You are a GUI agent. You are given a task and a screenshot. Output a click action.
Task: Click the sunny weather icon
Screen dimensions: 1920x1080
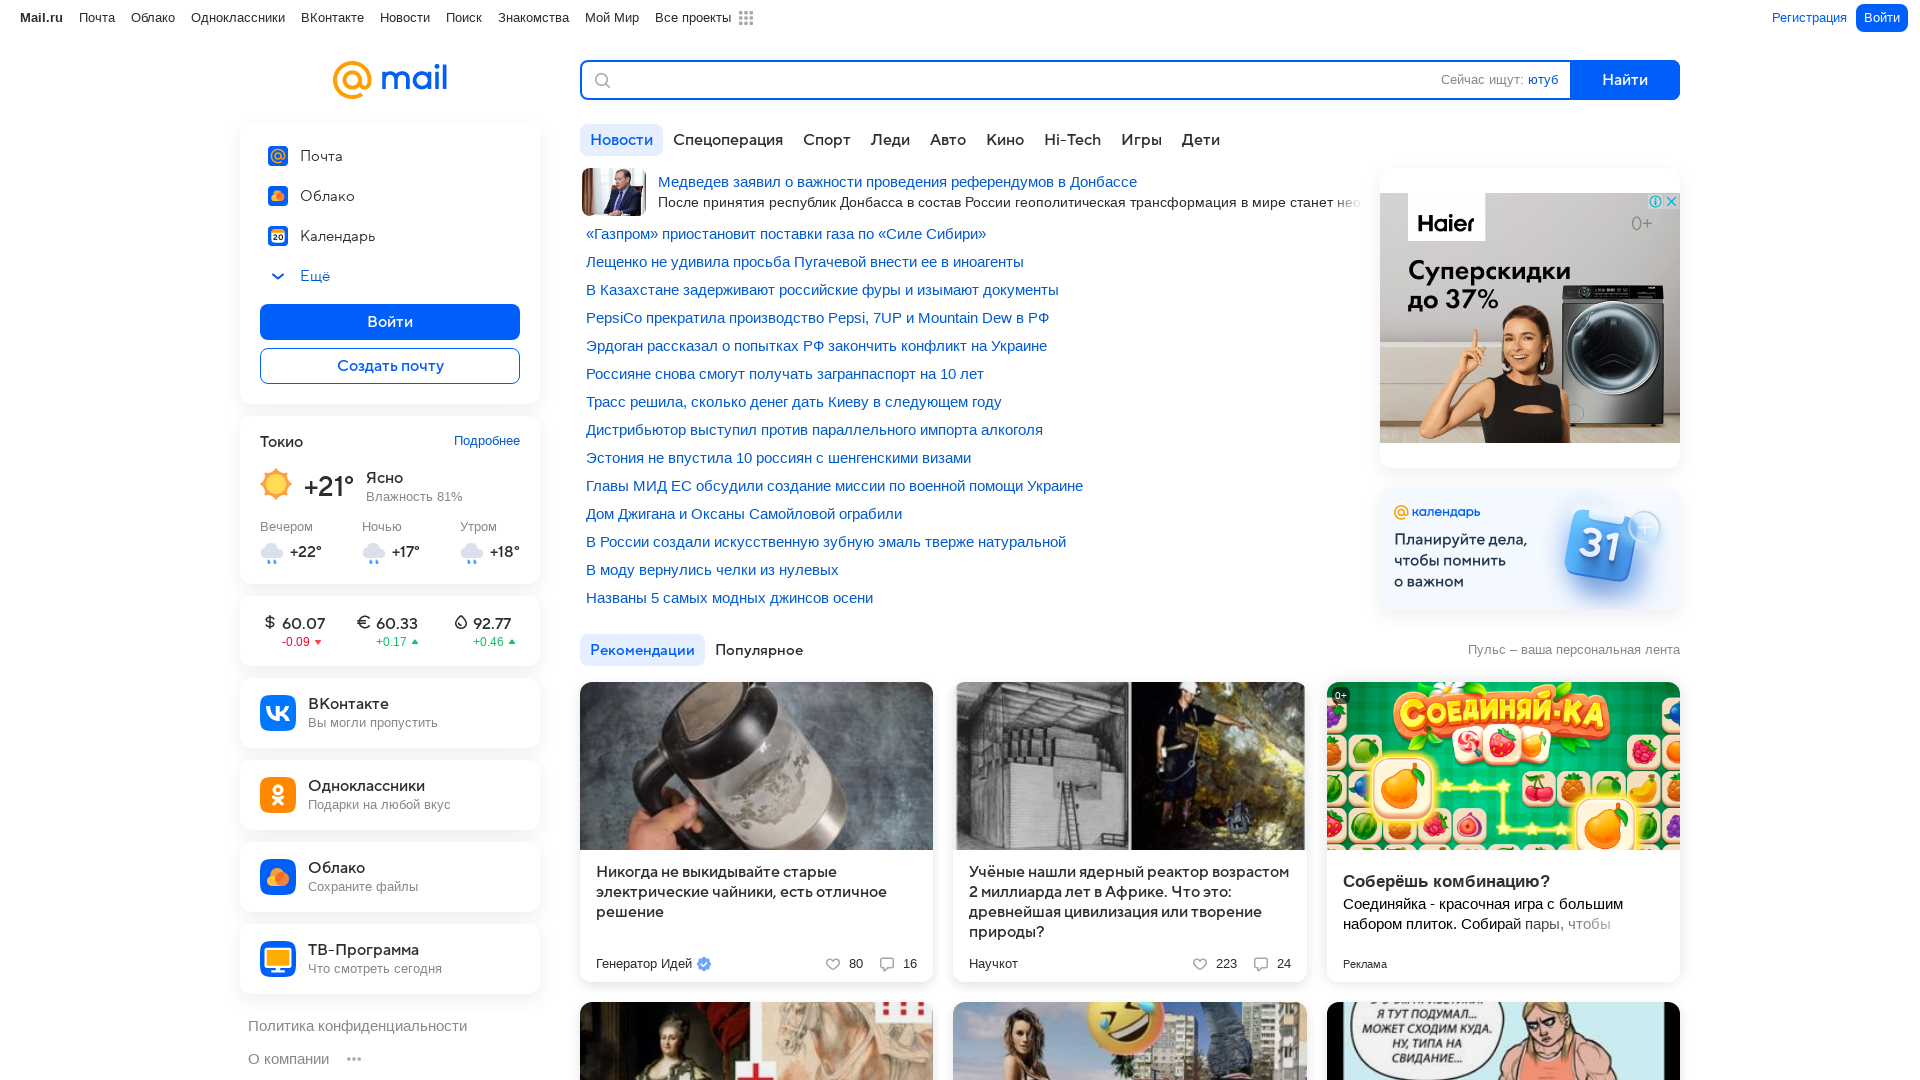pos(276,484)
